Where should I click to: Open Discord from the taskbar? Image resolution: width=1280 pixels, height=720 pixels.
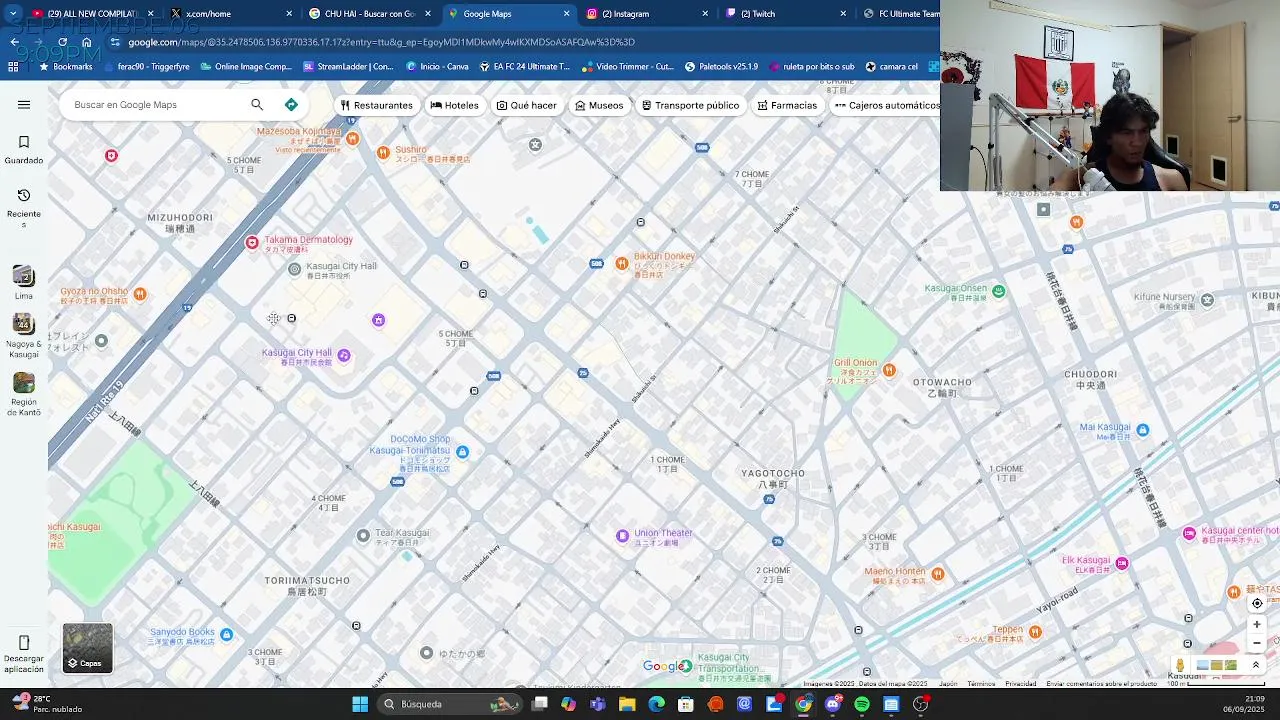click(x=833, y=704)
